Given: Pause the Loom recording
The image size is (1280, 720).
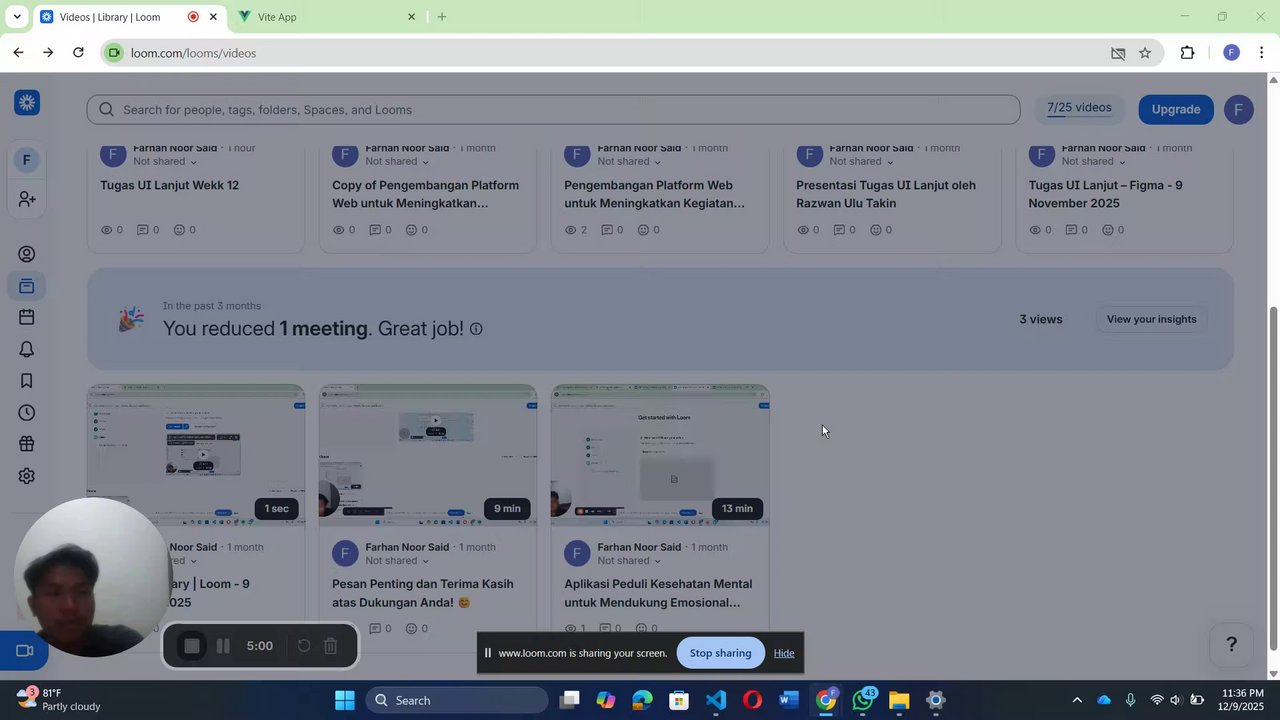Looking at the screenshot, I should pyautogui.click(x=223, y=646).
